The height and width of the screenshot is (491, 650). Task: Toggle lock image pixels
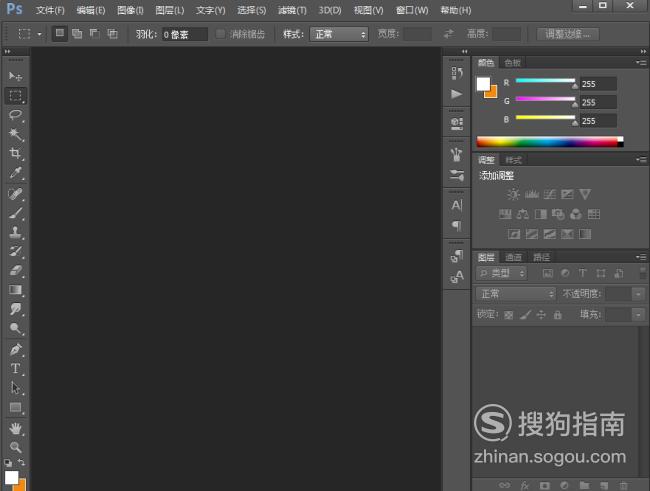[525, 315]
